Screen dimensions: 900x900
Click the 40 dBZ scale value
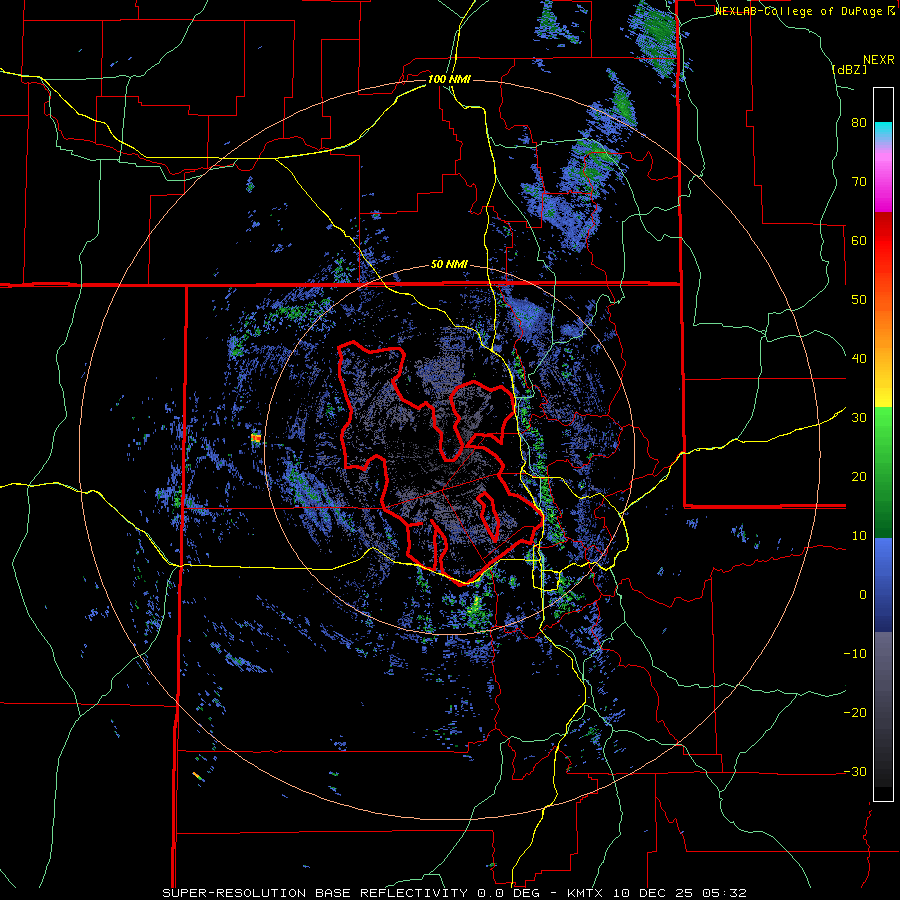click(859, 359)
